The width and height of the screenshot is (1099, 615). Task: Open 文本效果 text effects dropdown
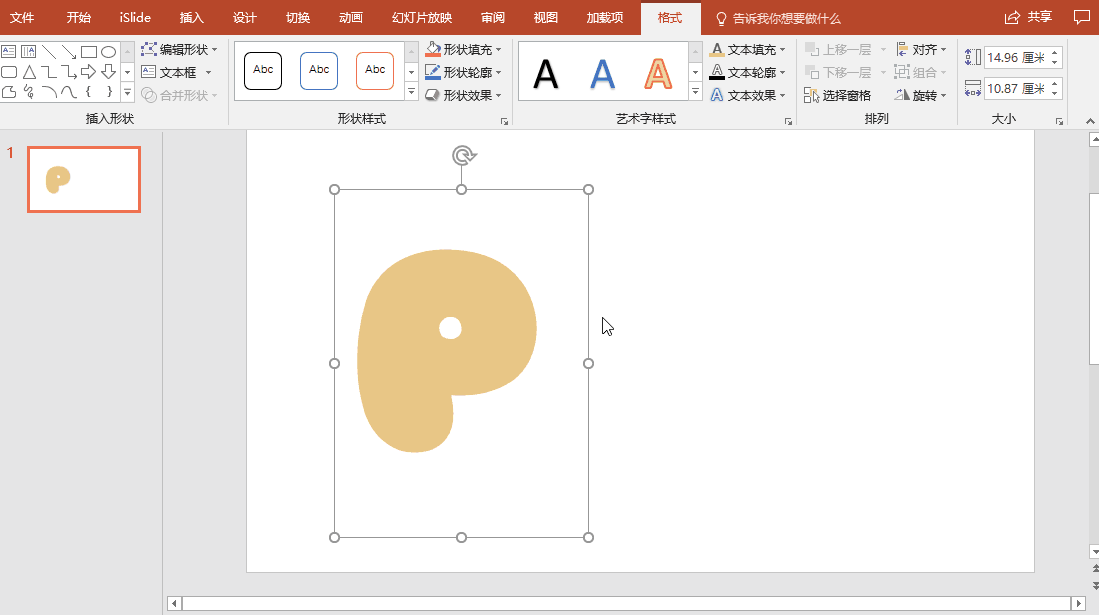747,95
